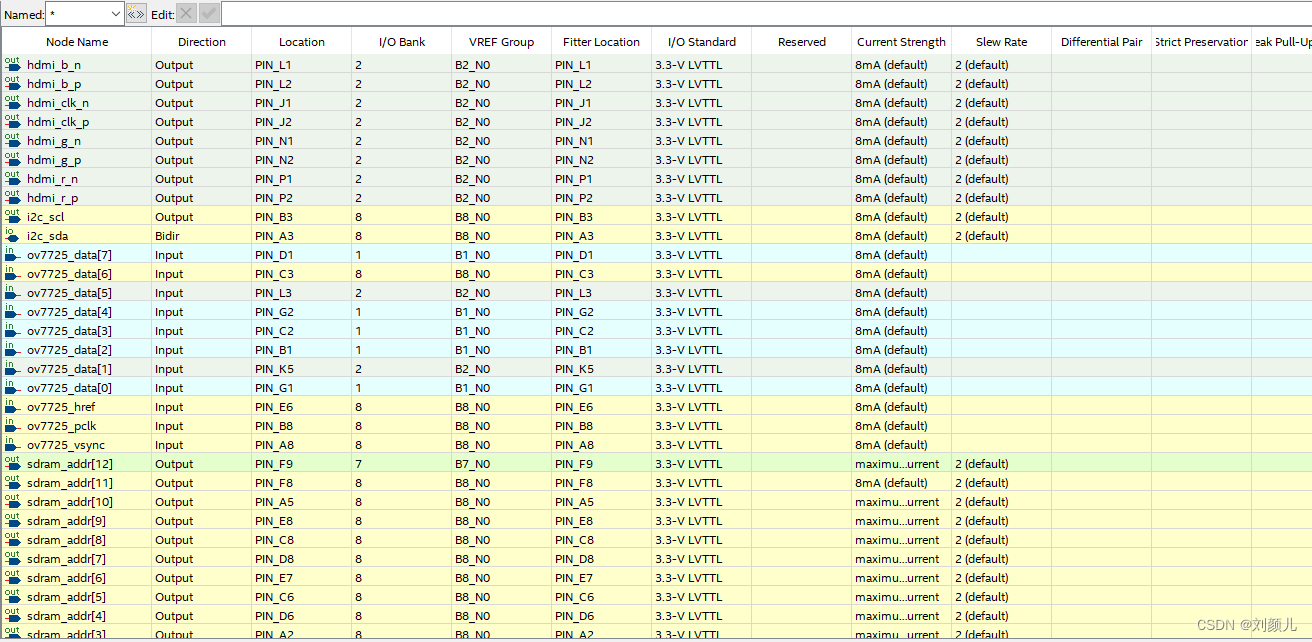Viewport: 1312px width, 642px height.
Task: Click the Direction column header
Action: (x=202, y=42)
